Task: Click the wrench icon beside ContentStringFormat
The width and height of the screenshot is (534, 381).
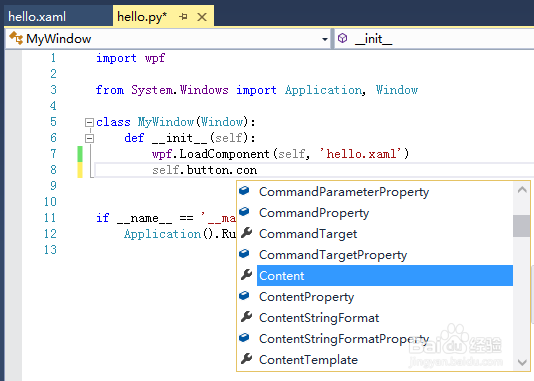Action: (x=246, y=317)
